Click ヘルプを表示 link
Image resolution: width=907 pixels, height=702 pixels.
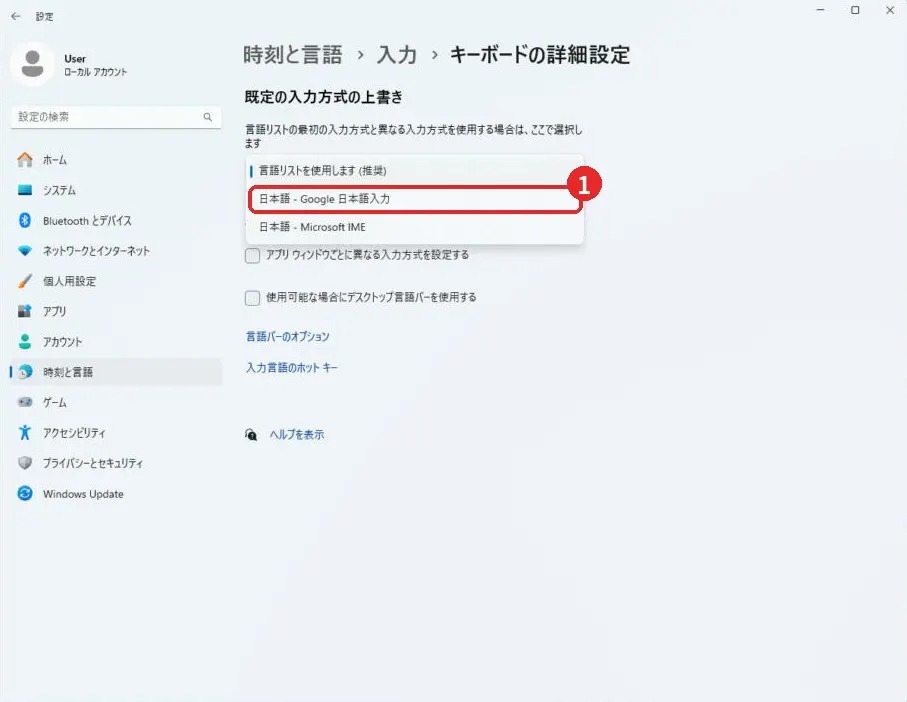click(x=297, y=435)
